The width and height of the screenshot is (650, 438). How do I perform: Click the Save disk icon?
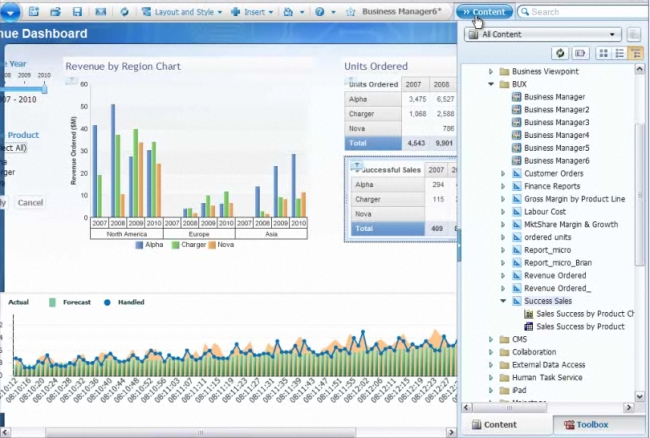click(x=77, y=12)
